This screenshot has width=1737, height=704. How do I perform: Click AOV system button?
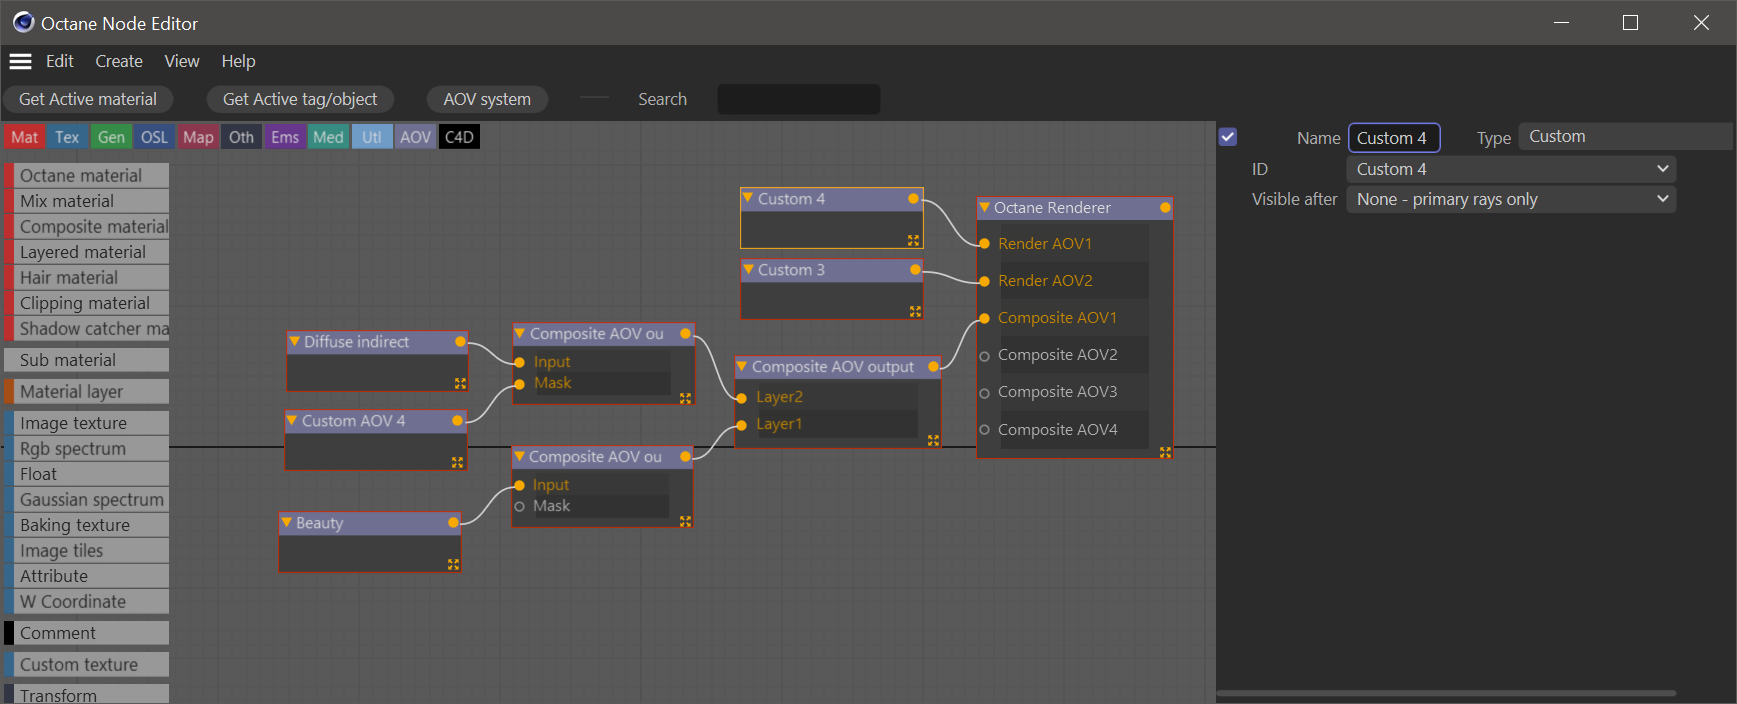coord(487,99)
